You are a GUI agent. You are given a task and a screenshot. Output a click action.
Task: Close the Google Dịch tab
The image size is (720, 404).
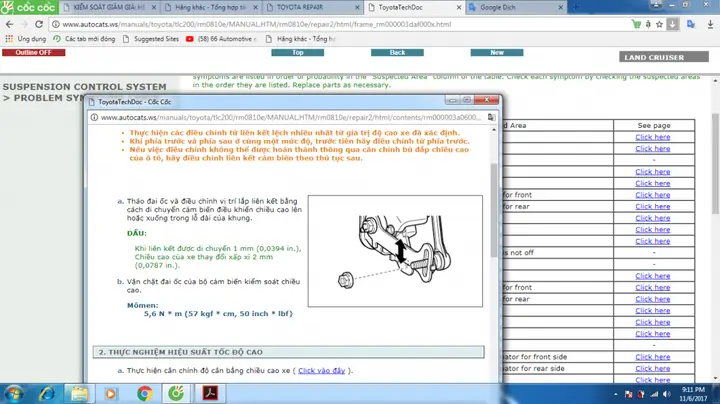point(561,7)
